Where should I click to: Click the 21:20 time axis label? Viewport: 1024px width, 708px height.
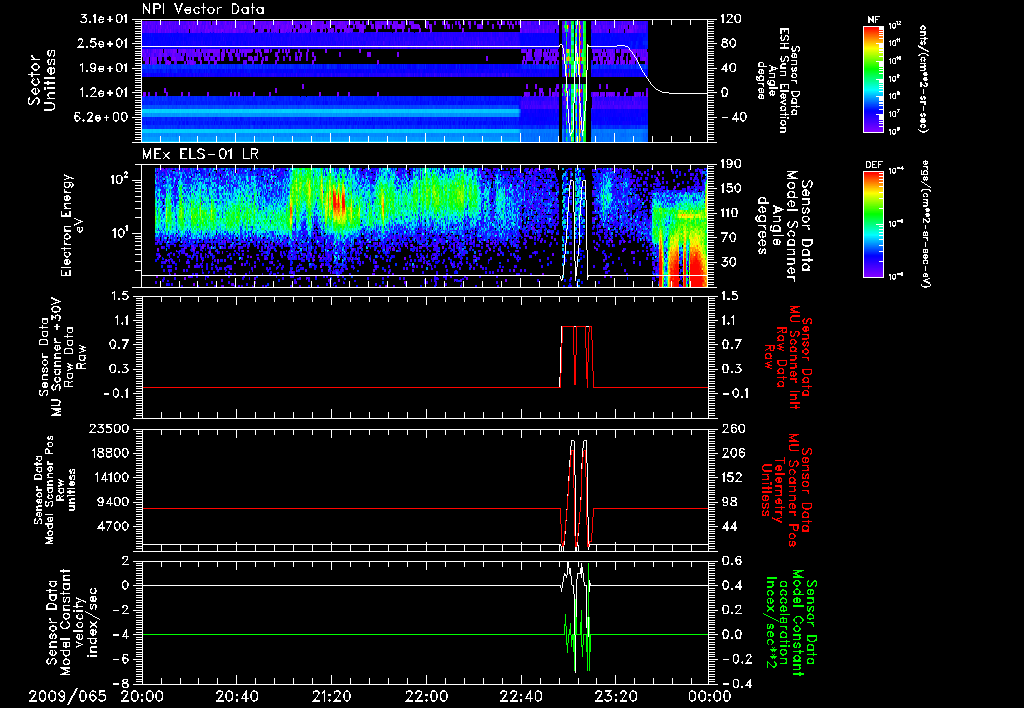point(331,696)
